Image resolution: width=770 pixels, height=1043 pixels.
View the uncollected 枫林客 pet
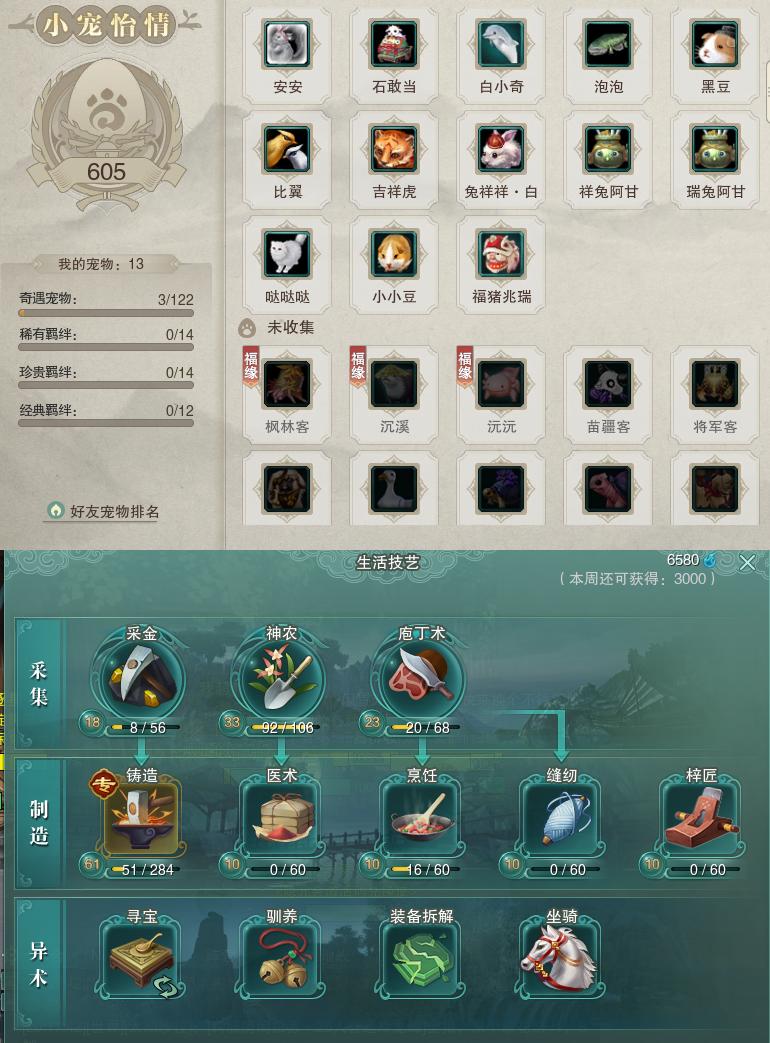(287, 384)
